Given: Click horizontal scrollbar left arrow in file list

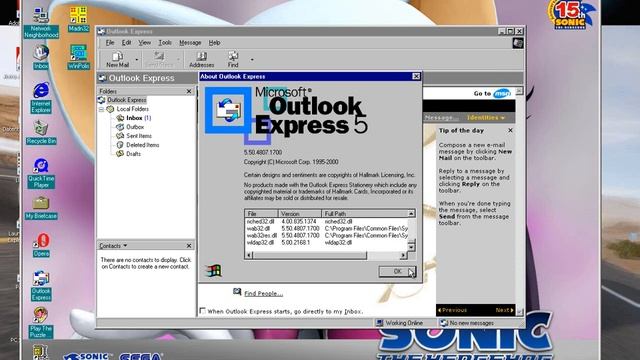Looking at the screenshot, I should (x=249, y=256).
